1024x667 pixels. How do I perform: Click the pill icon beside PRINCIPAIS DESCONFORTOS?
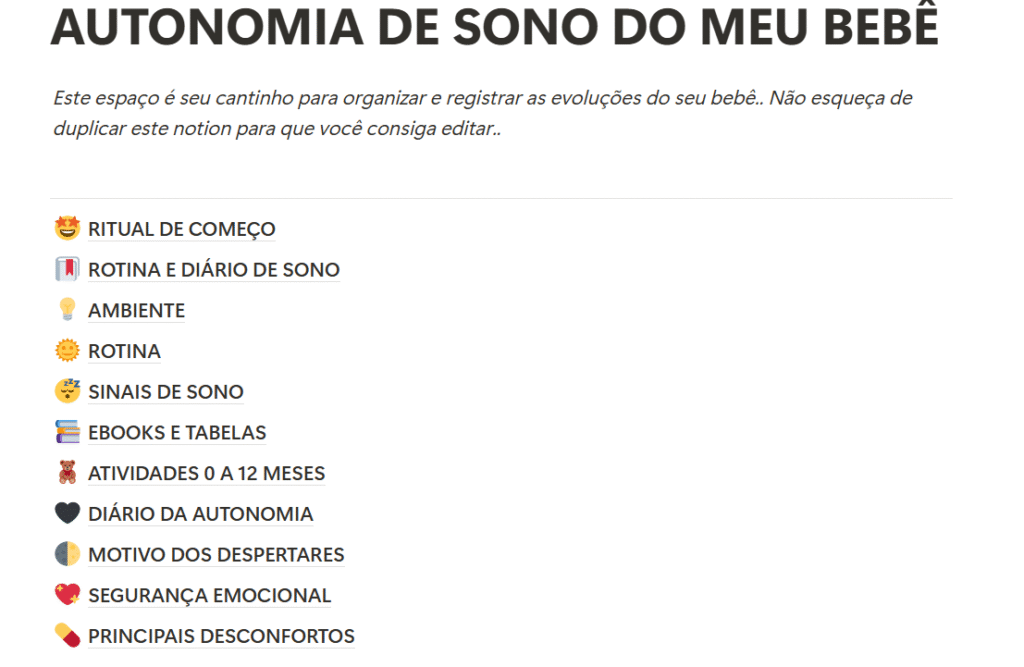click(67, 636)
